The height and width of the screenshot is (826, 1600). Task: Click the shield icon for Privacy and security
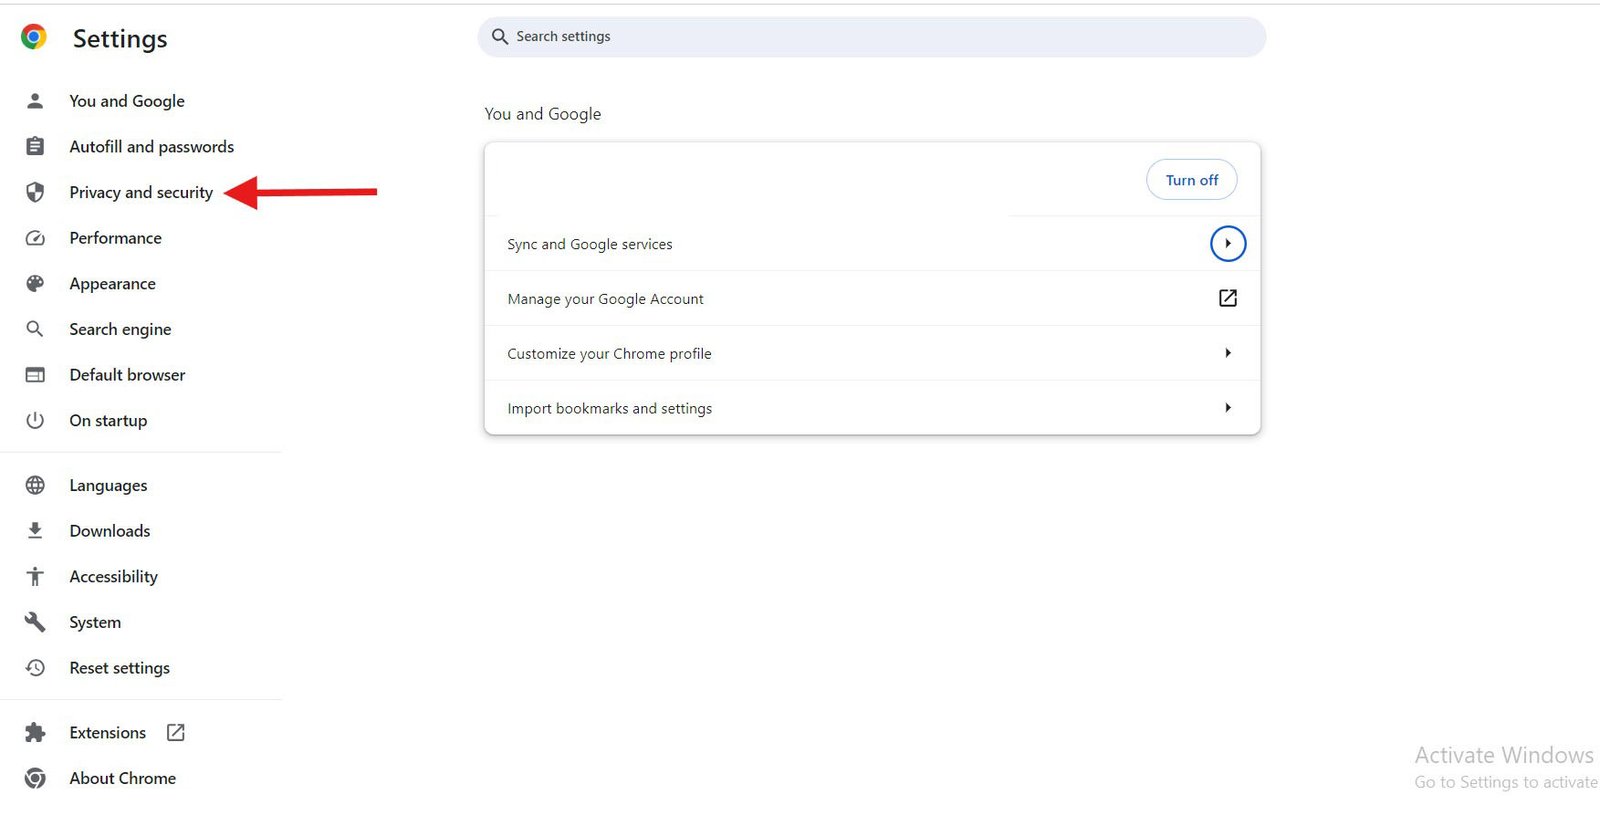tap(35, 192)
